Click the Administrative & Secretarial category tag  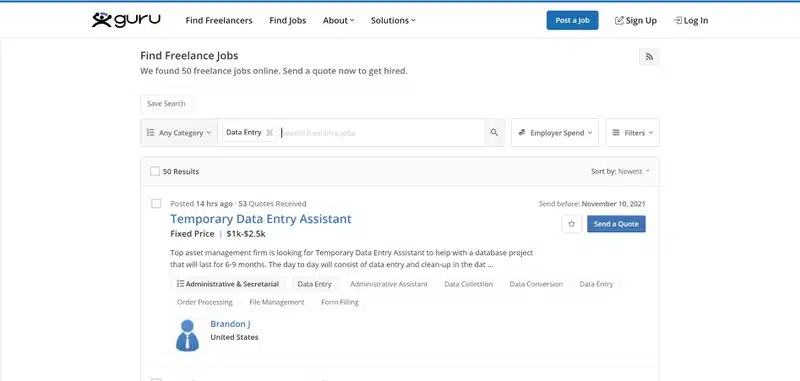coord(228,284)
